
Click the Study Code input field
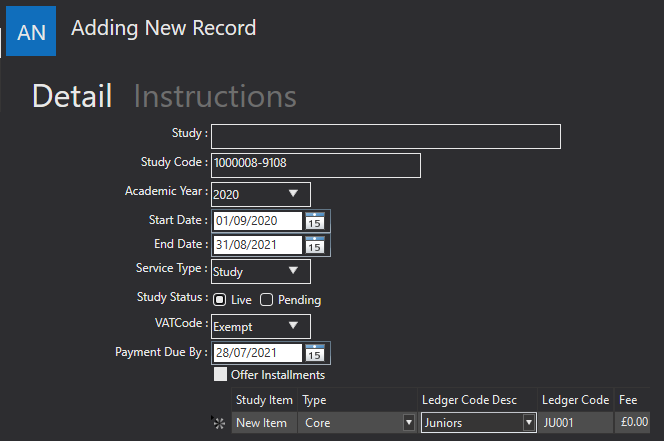pos(316,165)
